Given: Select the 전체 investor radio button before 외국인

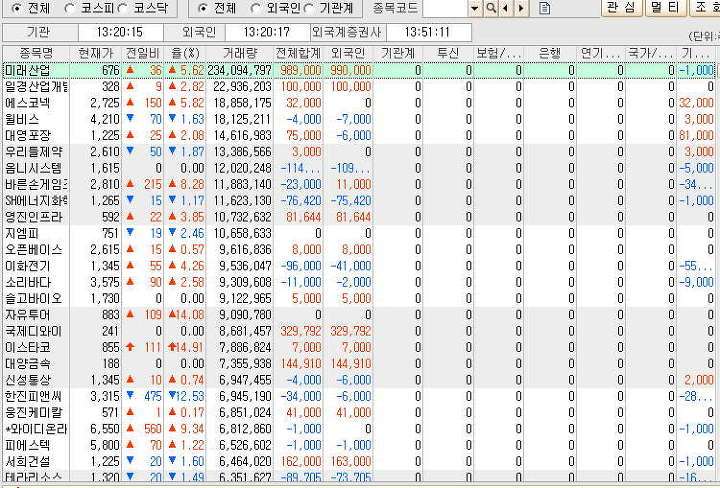Looking at the screenshot, I should (202, 8).
